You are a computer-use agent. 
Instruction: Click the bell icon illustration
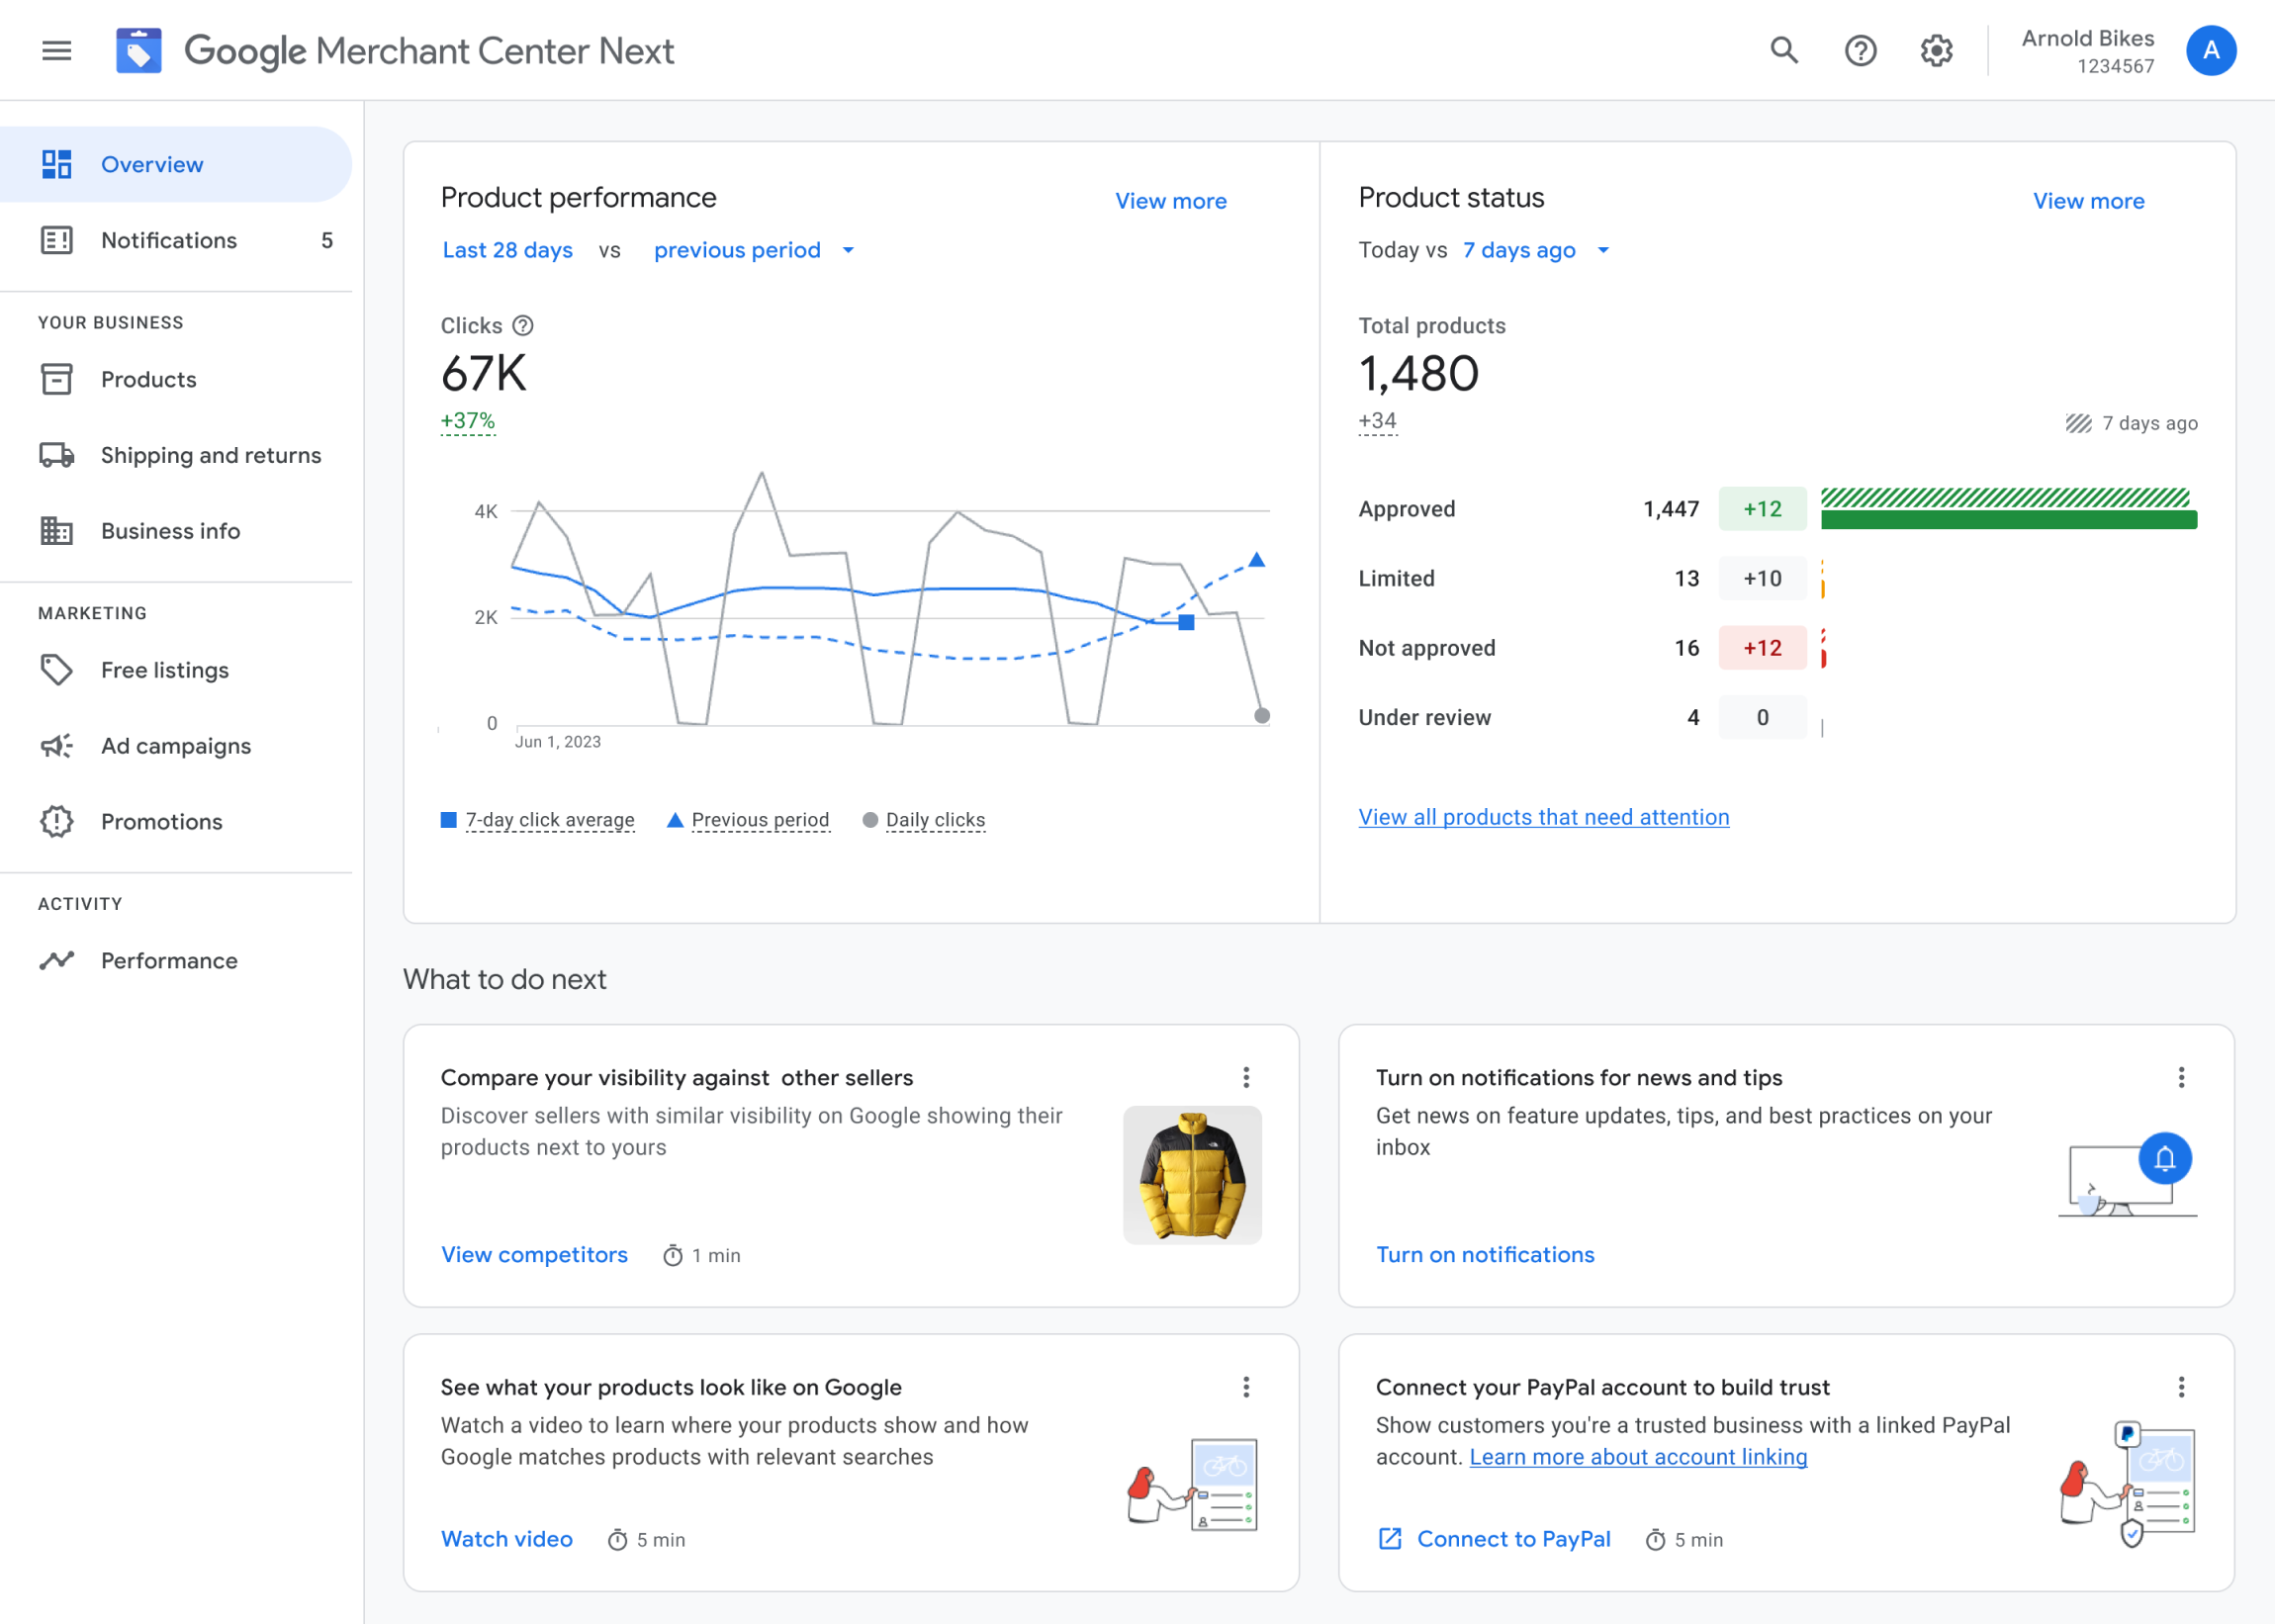2165,1158
